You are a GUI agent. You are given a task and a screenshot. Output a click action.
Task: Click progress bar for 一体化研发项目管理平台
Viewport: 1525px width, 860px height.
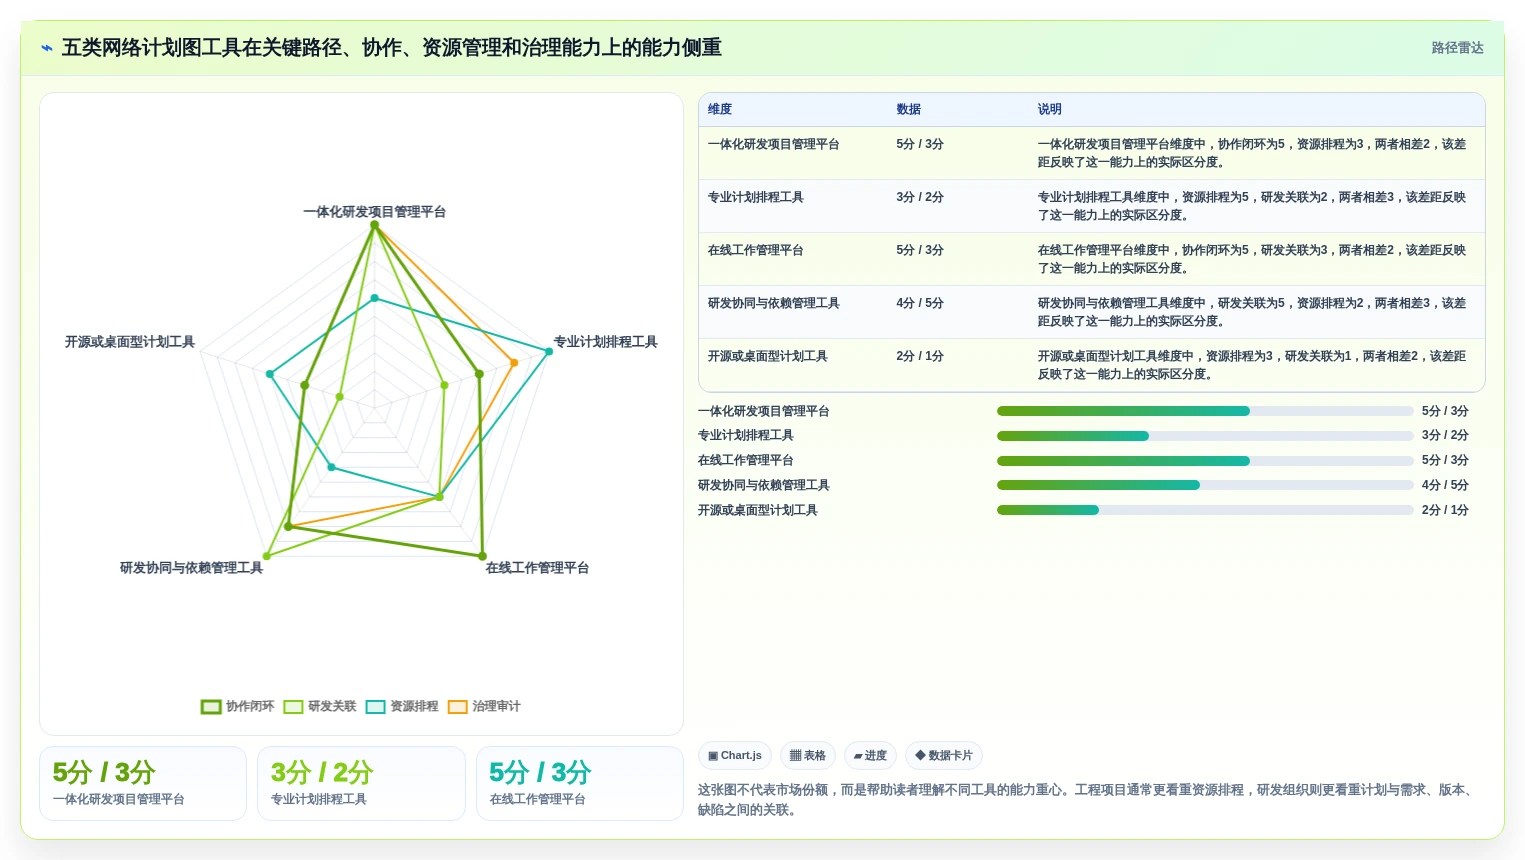pos(1205,411)
